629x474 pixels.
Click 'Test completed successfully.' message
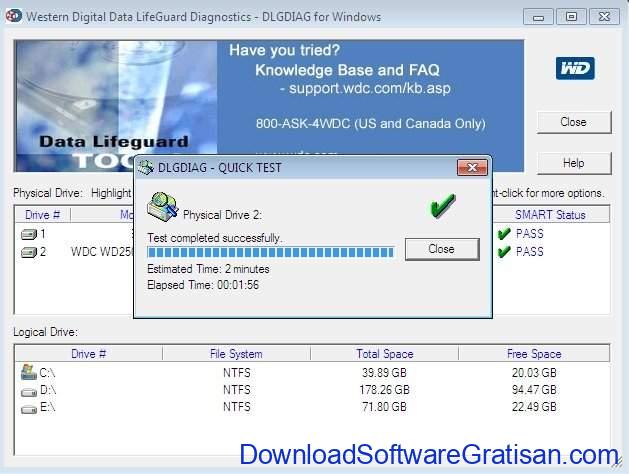click(x=215, y=238)
